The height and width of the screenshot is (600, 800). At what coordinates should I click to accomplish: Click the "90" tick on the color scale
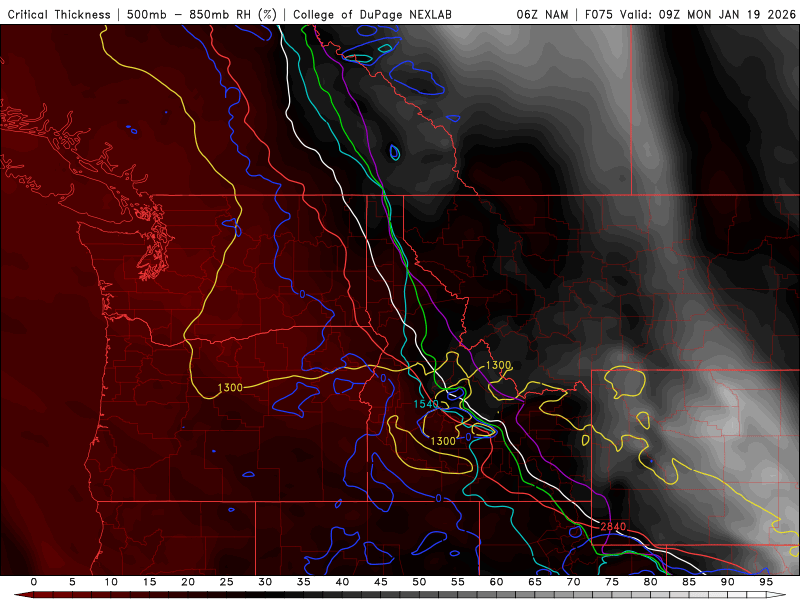click(728, 582)
